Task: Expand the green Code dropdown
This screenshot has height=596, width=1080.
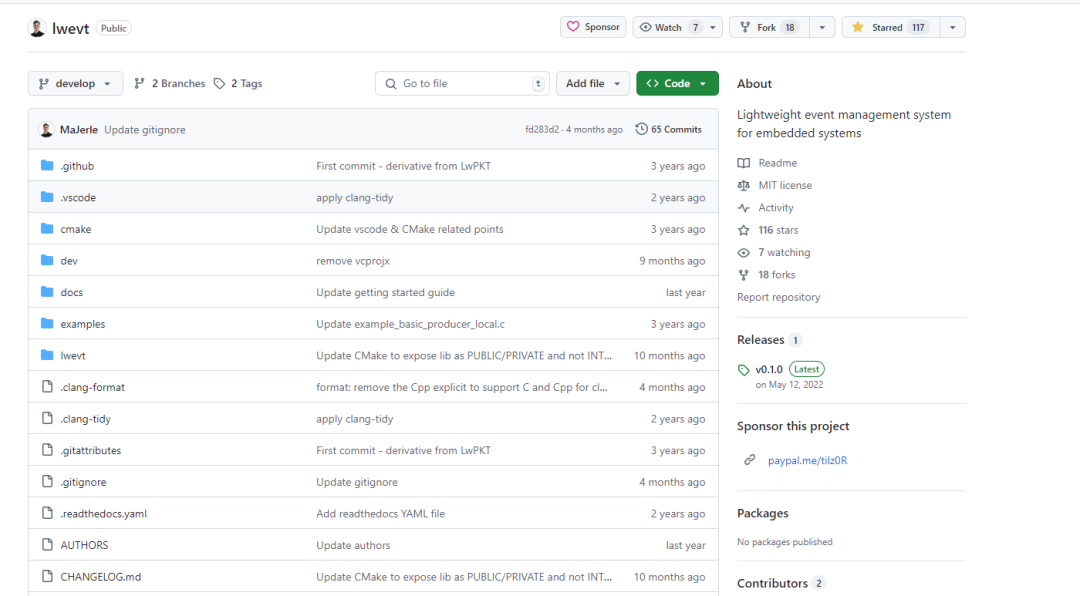Action: (677, 84)
